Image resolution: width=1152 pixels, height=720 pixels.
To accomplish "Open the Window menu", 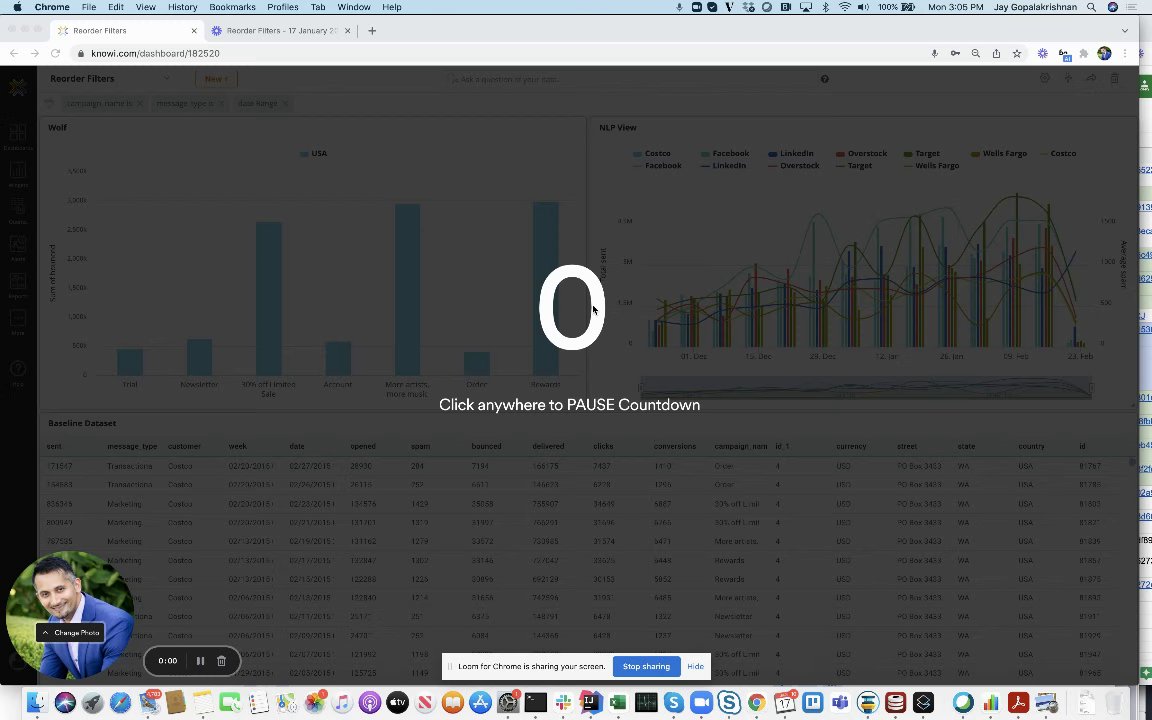I will pos(353,7).
